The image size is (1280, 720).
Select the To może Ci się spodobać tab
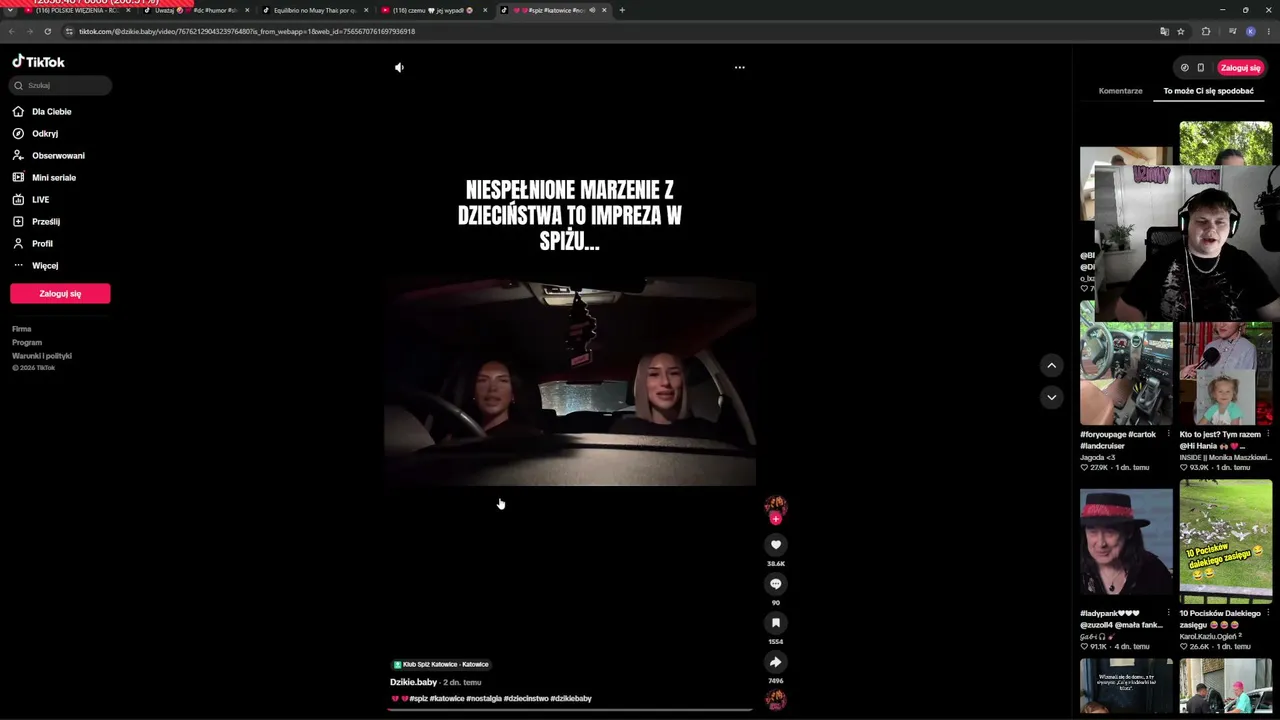click(x=1208, y=91)
